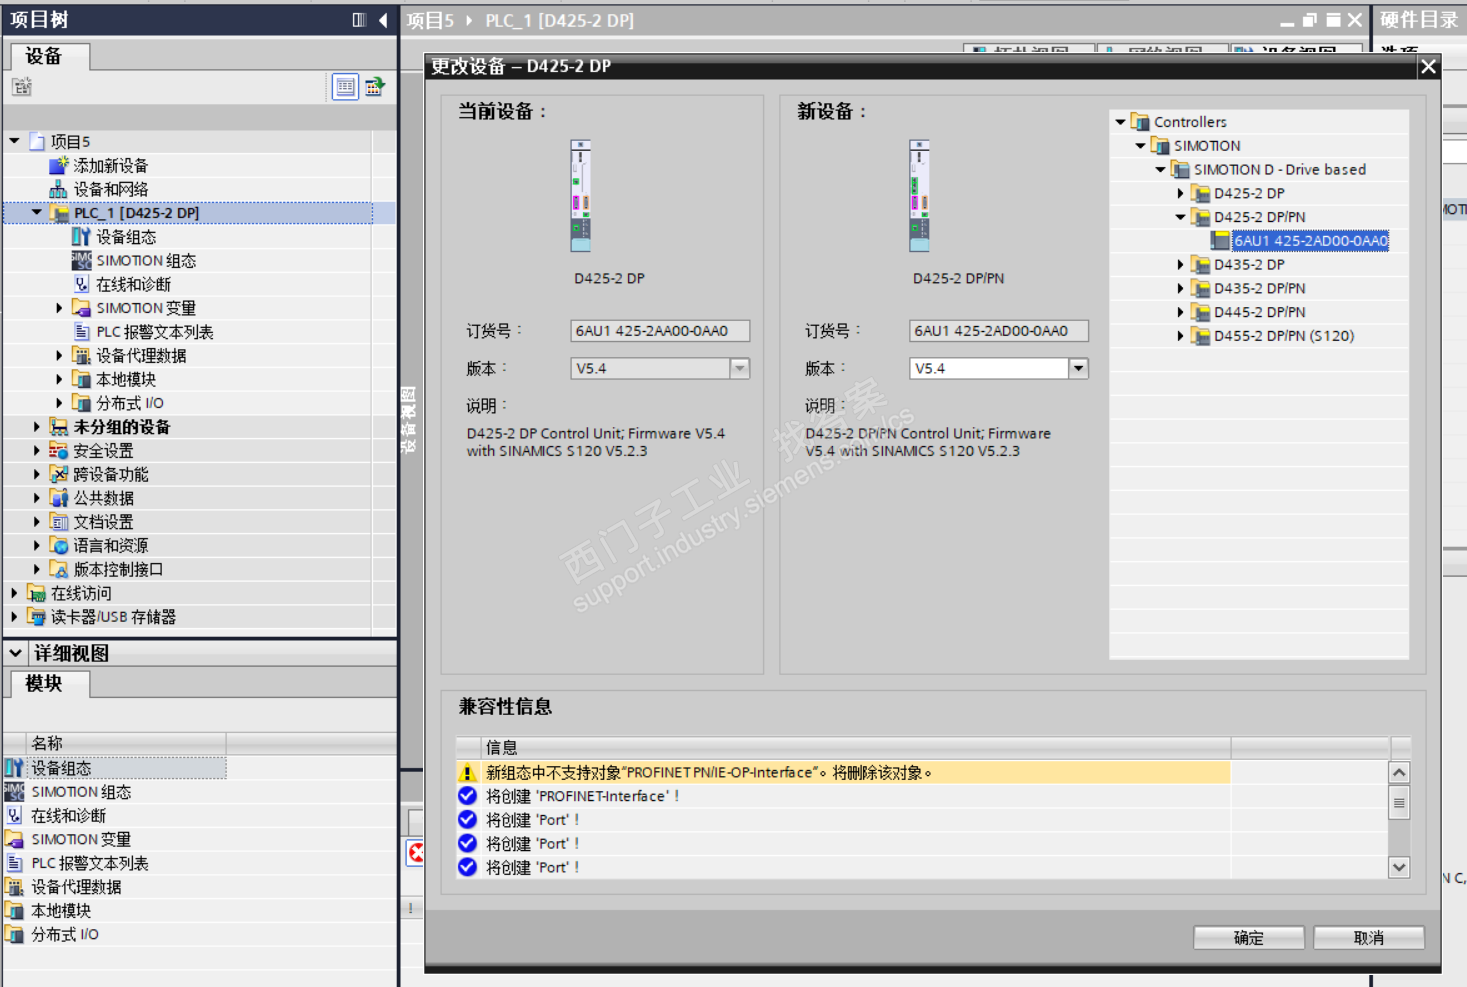Screen dimensions: 1467x987
Task: Select the 安全设置 icon in project tree
Action: (59, 451)
